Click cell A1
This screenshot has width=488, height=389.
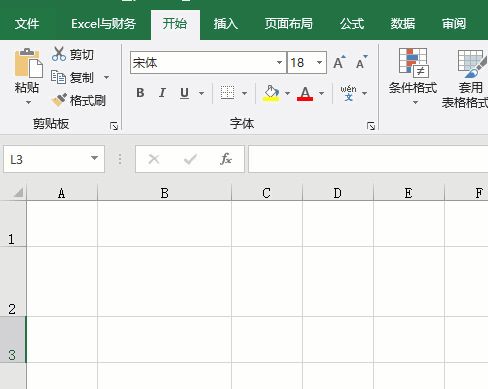(62, 224)
